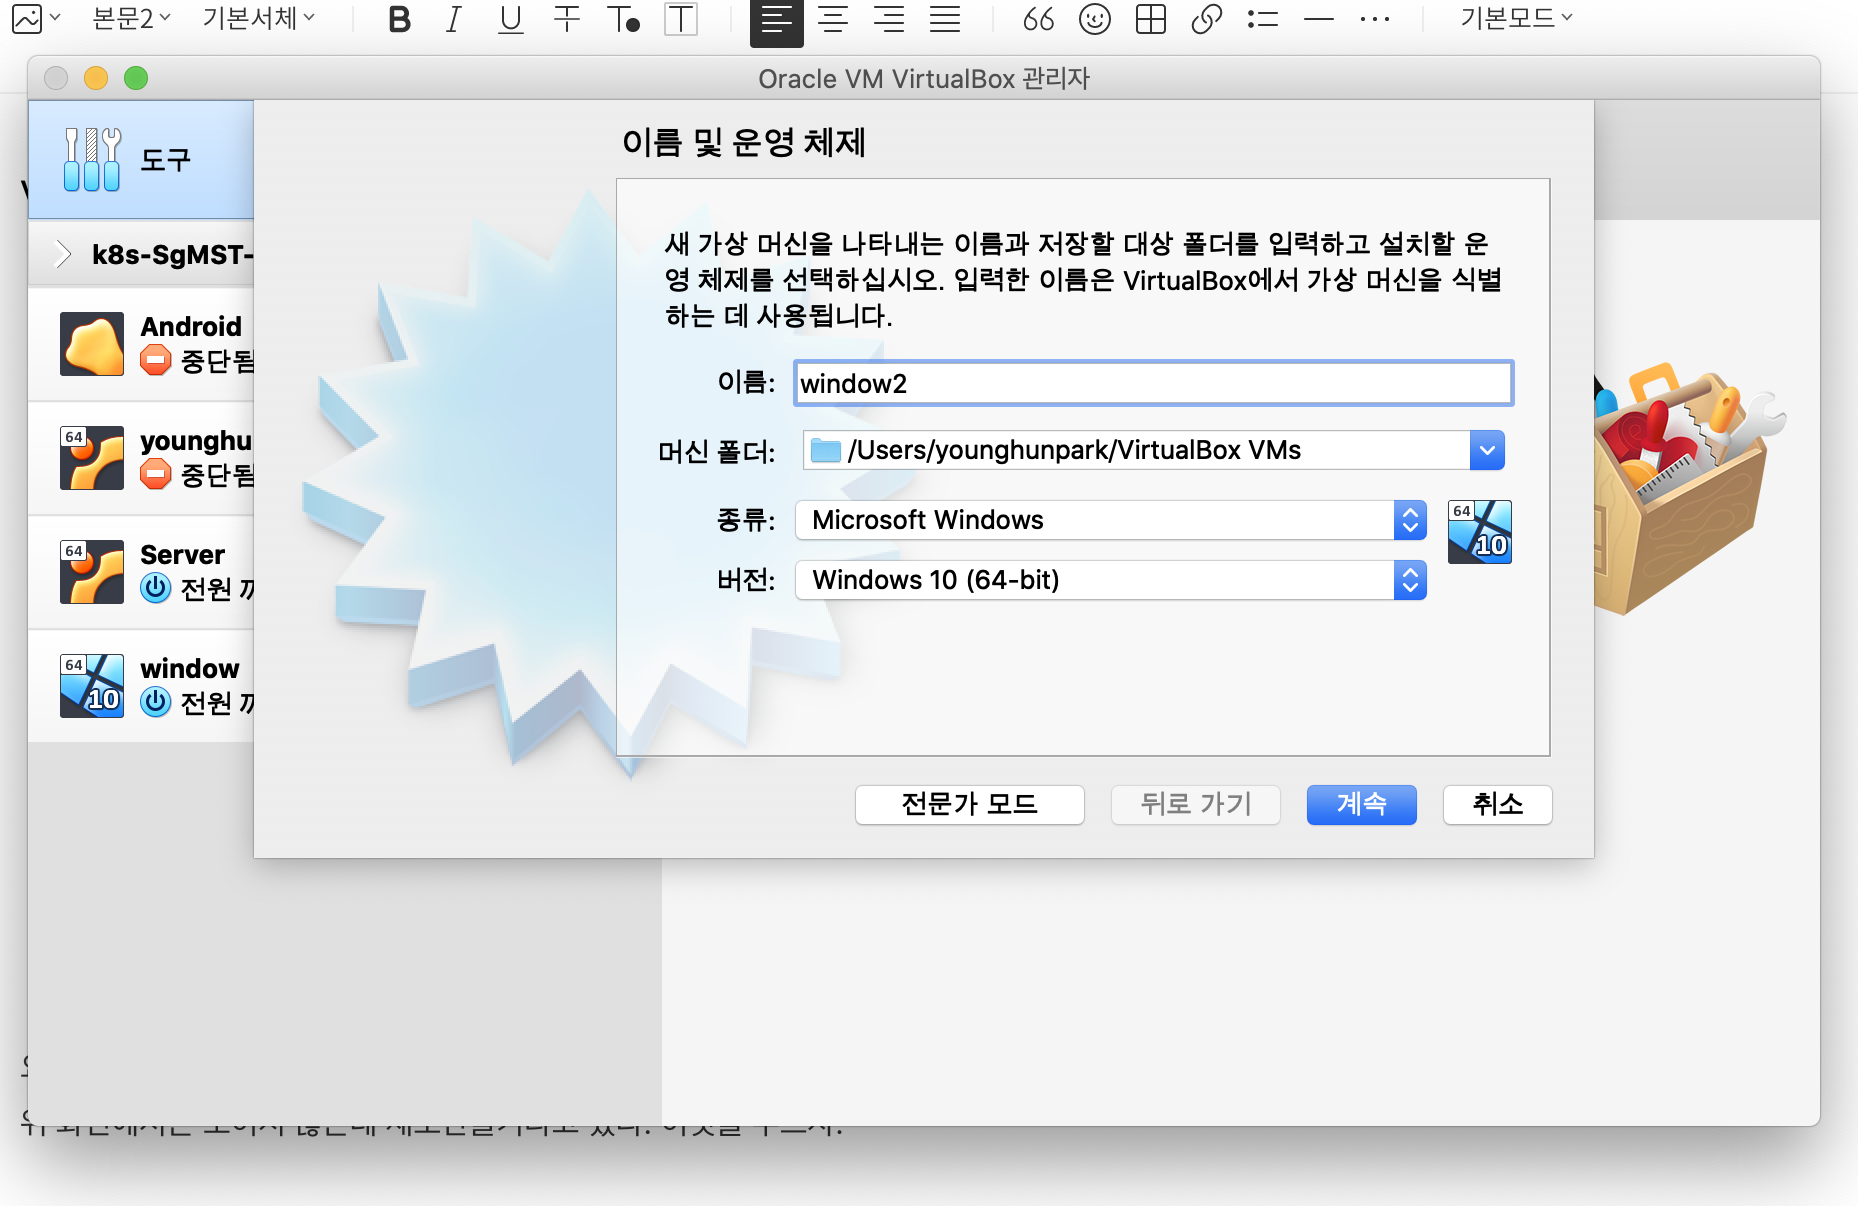This screenshot has width=1858, height=1206.
Task: Select the younghu virtual machine
Action: pyautogui.click(x=141, y=458)
